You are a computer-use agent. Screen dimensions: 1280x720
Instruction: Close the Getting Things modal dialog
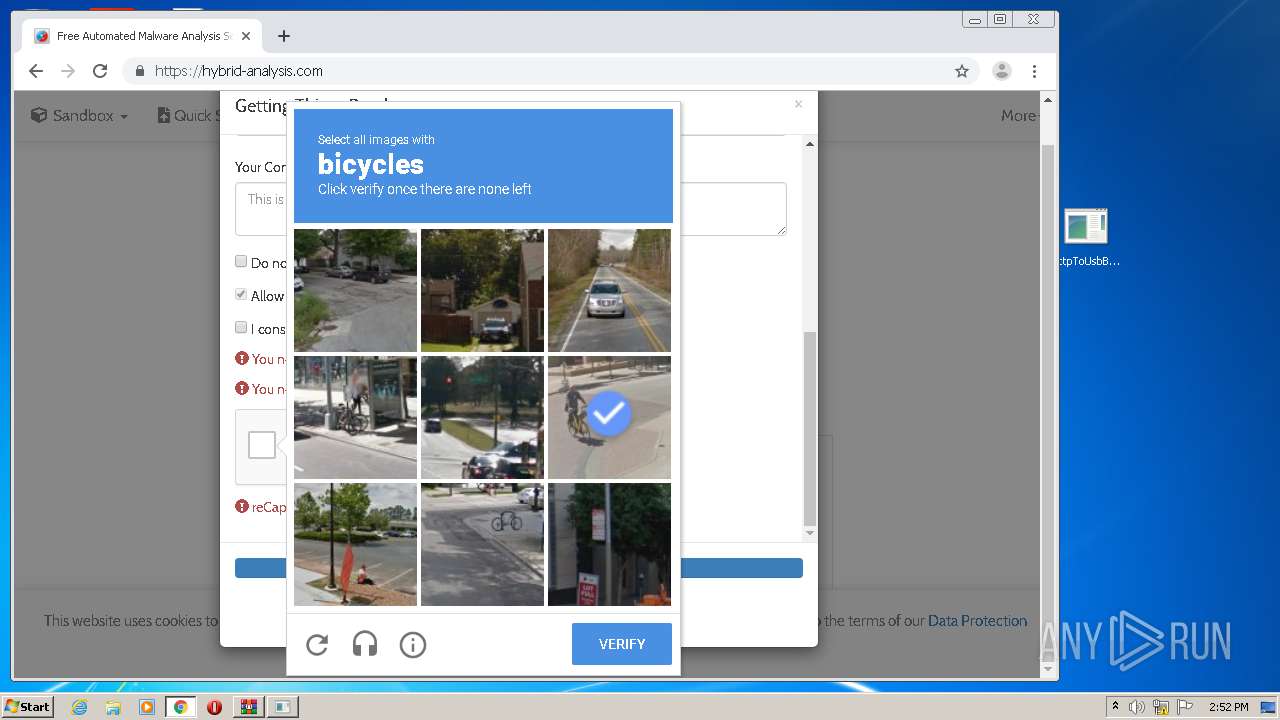click(x=798, y=104)
